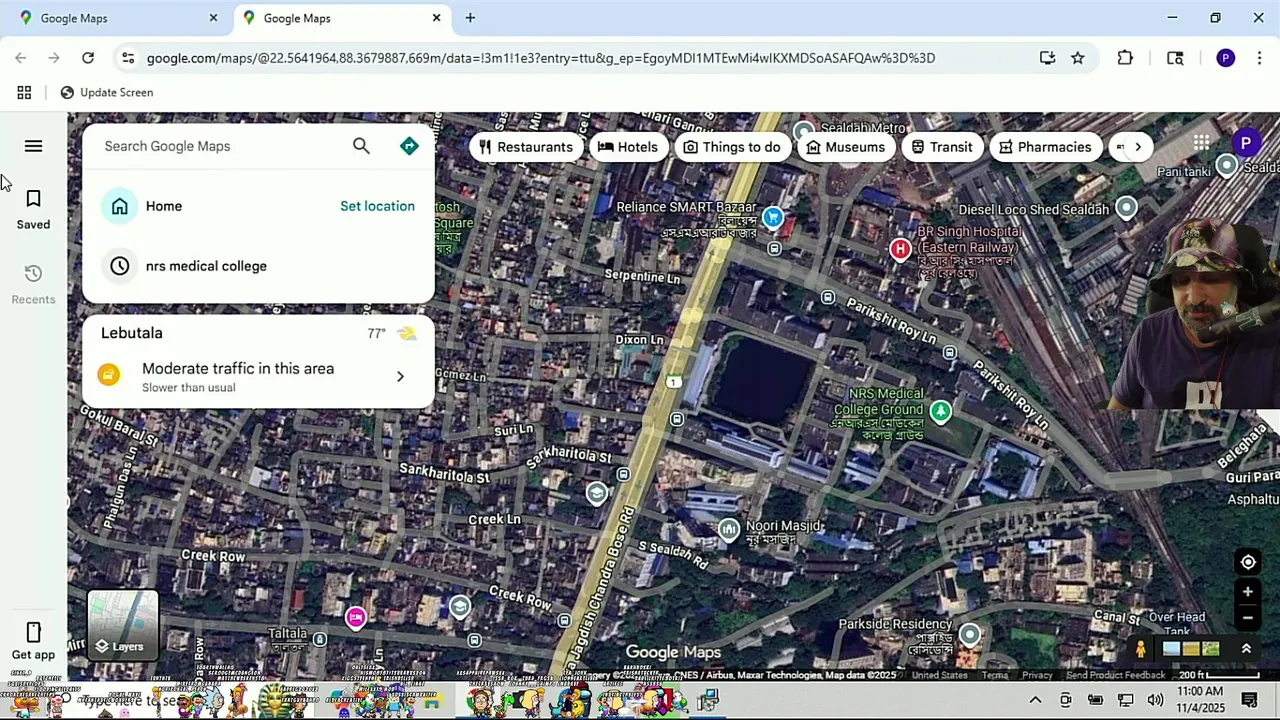The height and width of the screenshot is (720, 1280).
Task: Click Send Product Feedback link
Action: click(x=1116, y=675)
